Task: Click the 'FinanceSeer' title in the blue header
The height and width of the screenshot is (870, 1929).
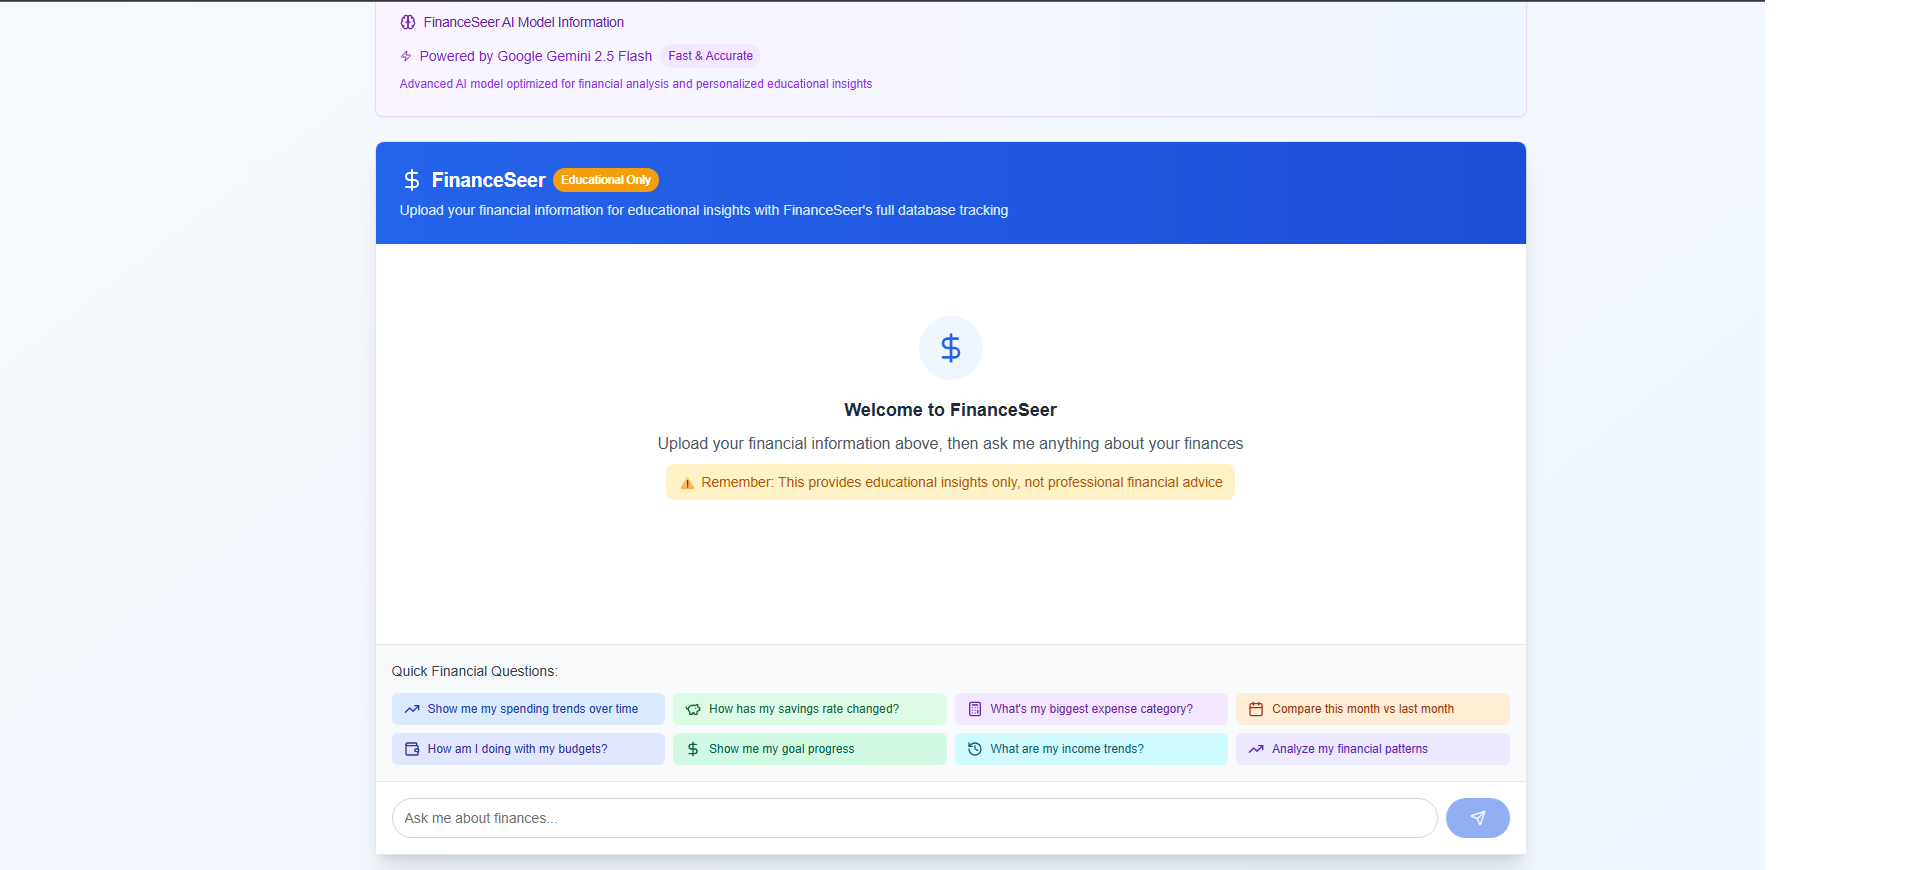Action: 489,180
